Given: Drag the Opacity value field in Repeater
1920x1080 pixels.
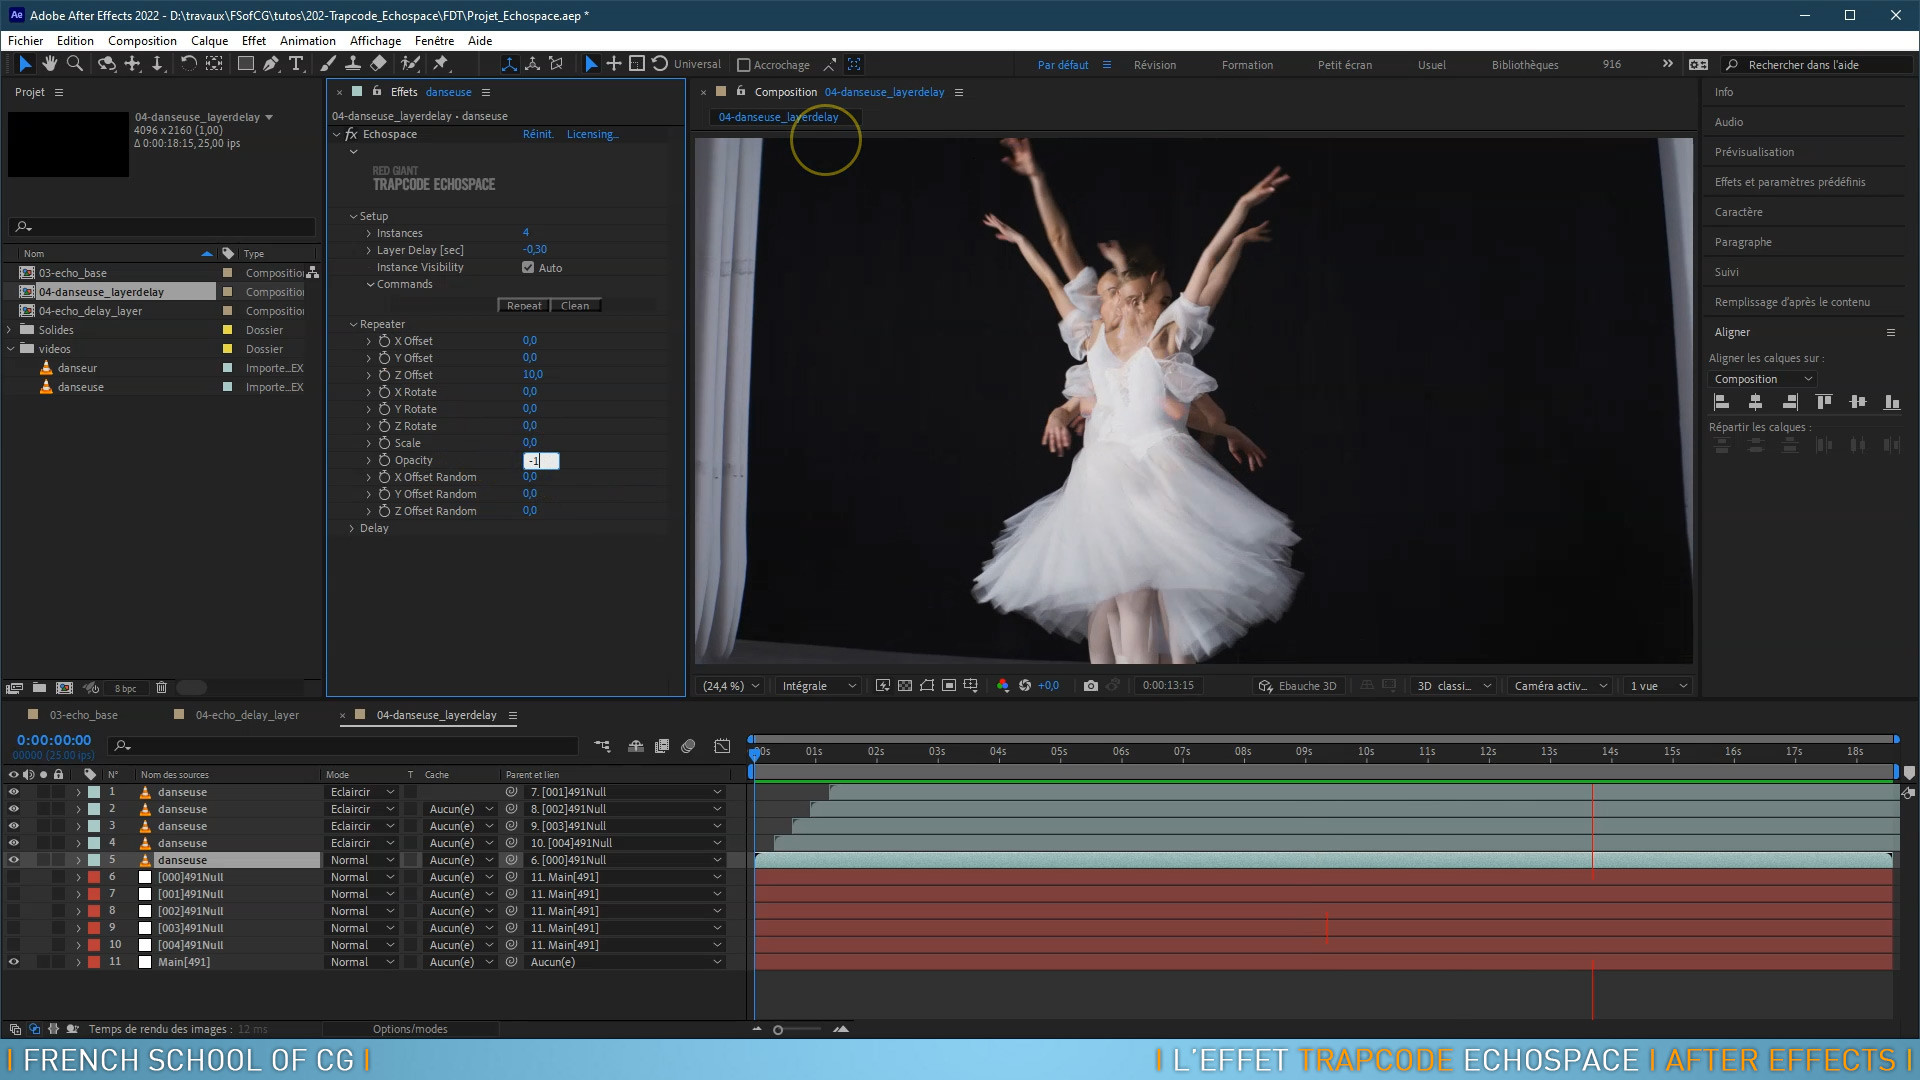Looking at the screenshot, I should coord(541,460).
